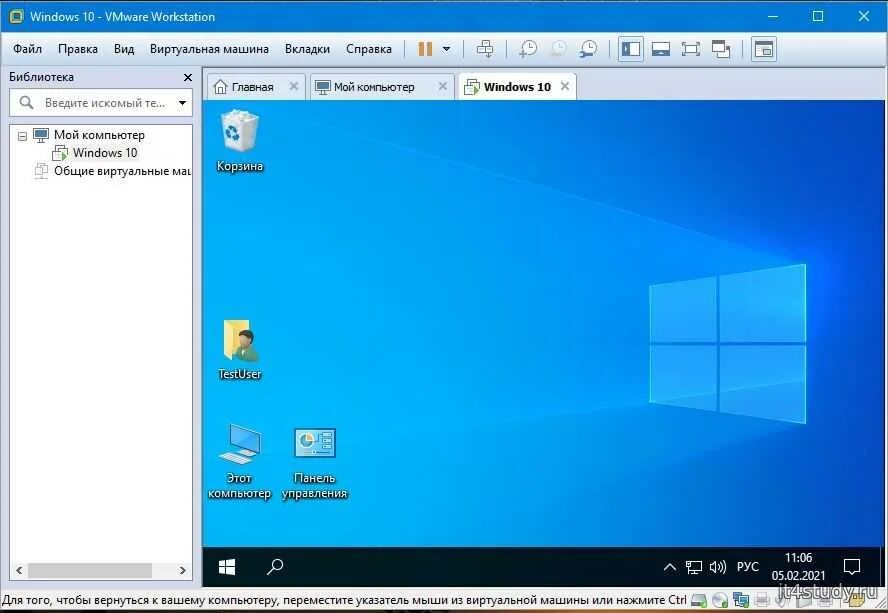
Task: Select the Этот компьютер desktop icon
Action: click(x=240, y=462)
